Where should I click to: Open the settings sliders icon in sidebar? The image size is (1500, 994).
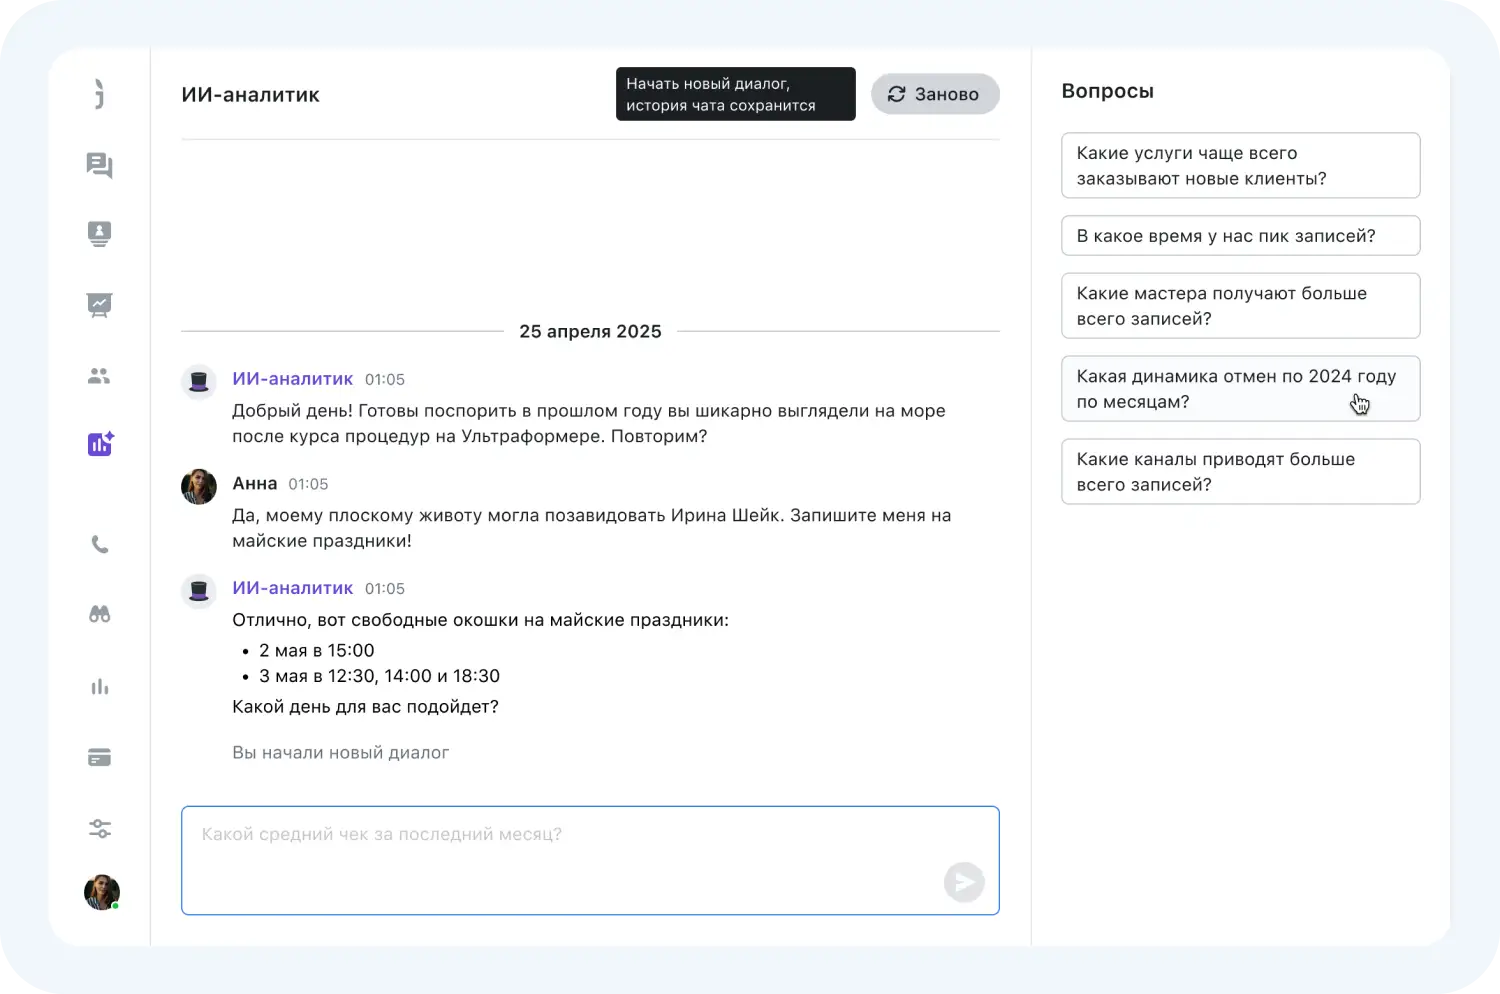(99, 829)
